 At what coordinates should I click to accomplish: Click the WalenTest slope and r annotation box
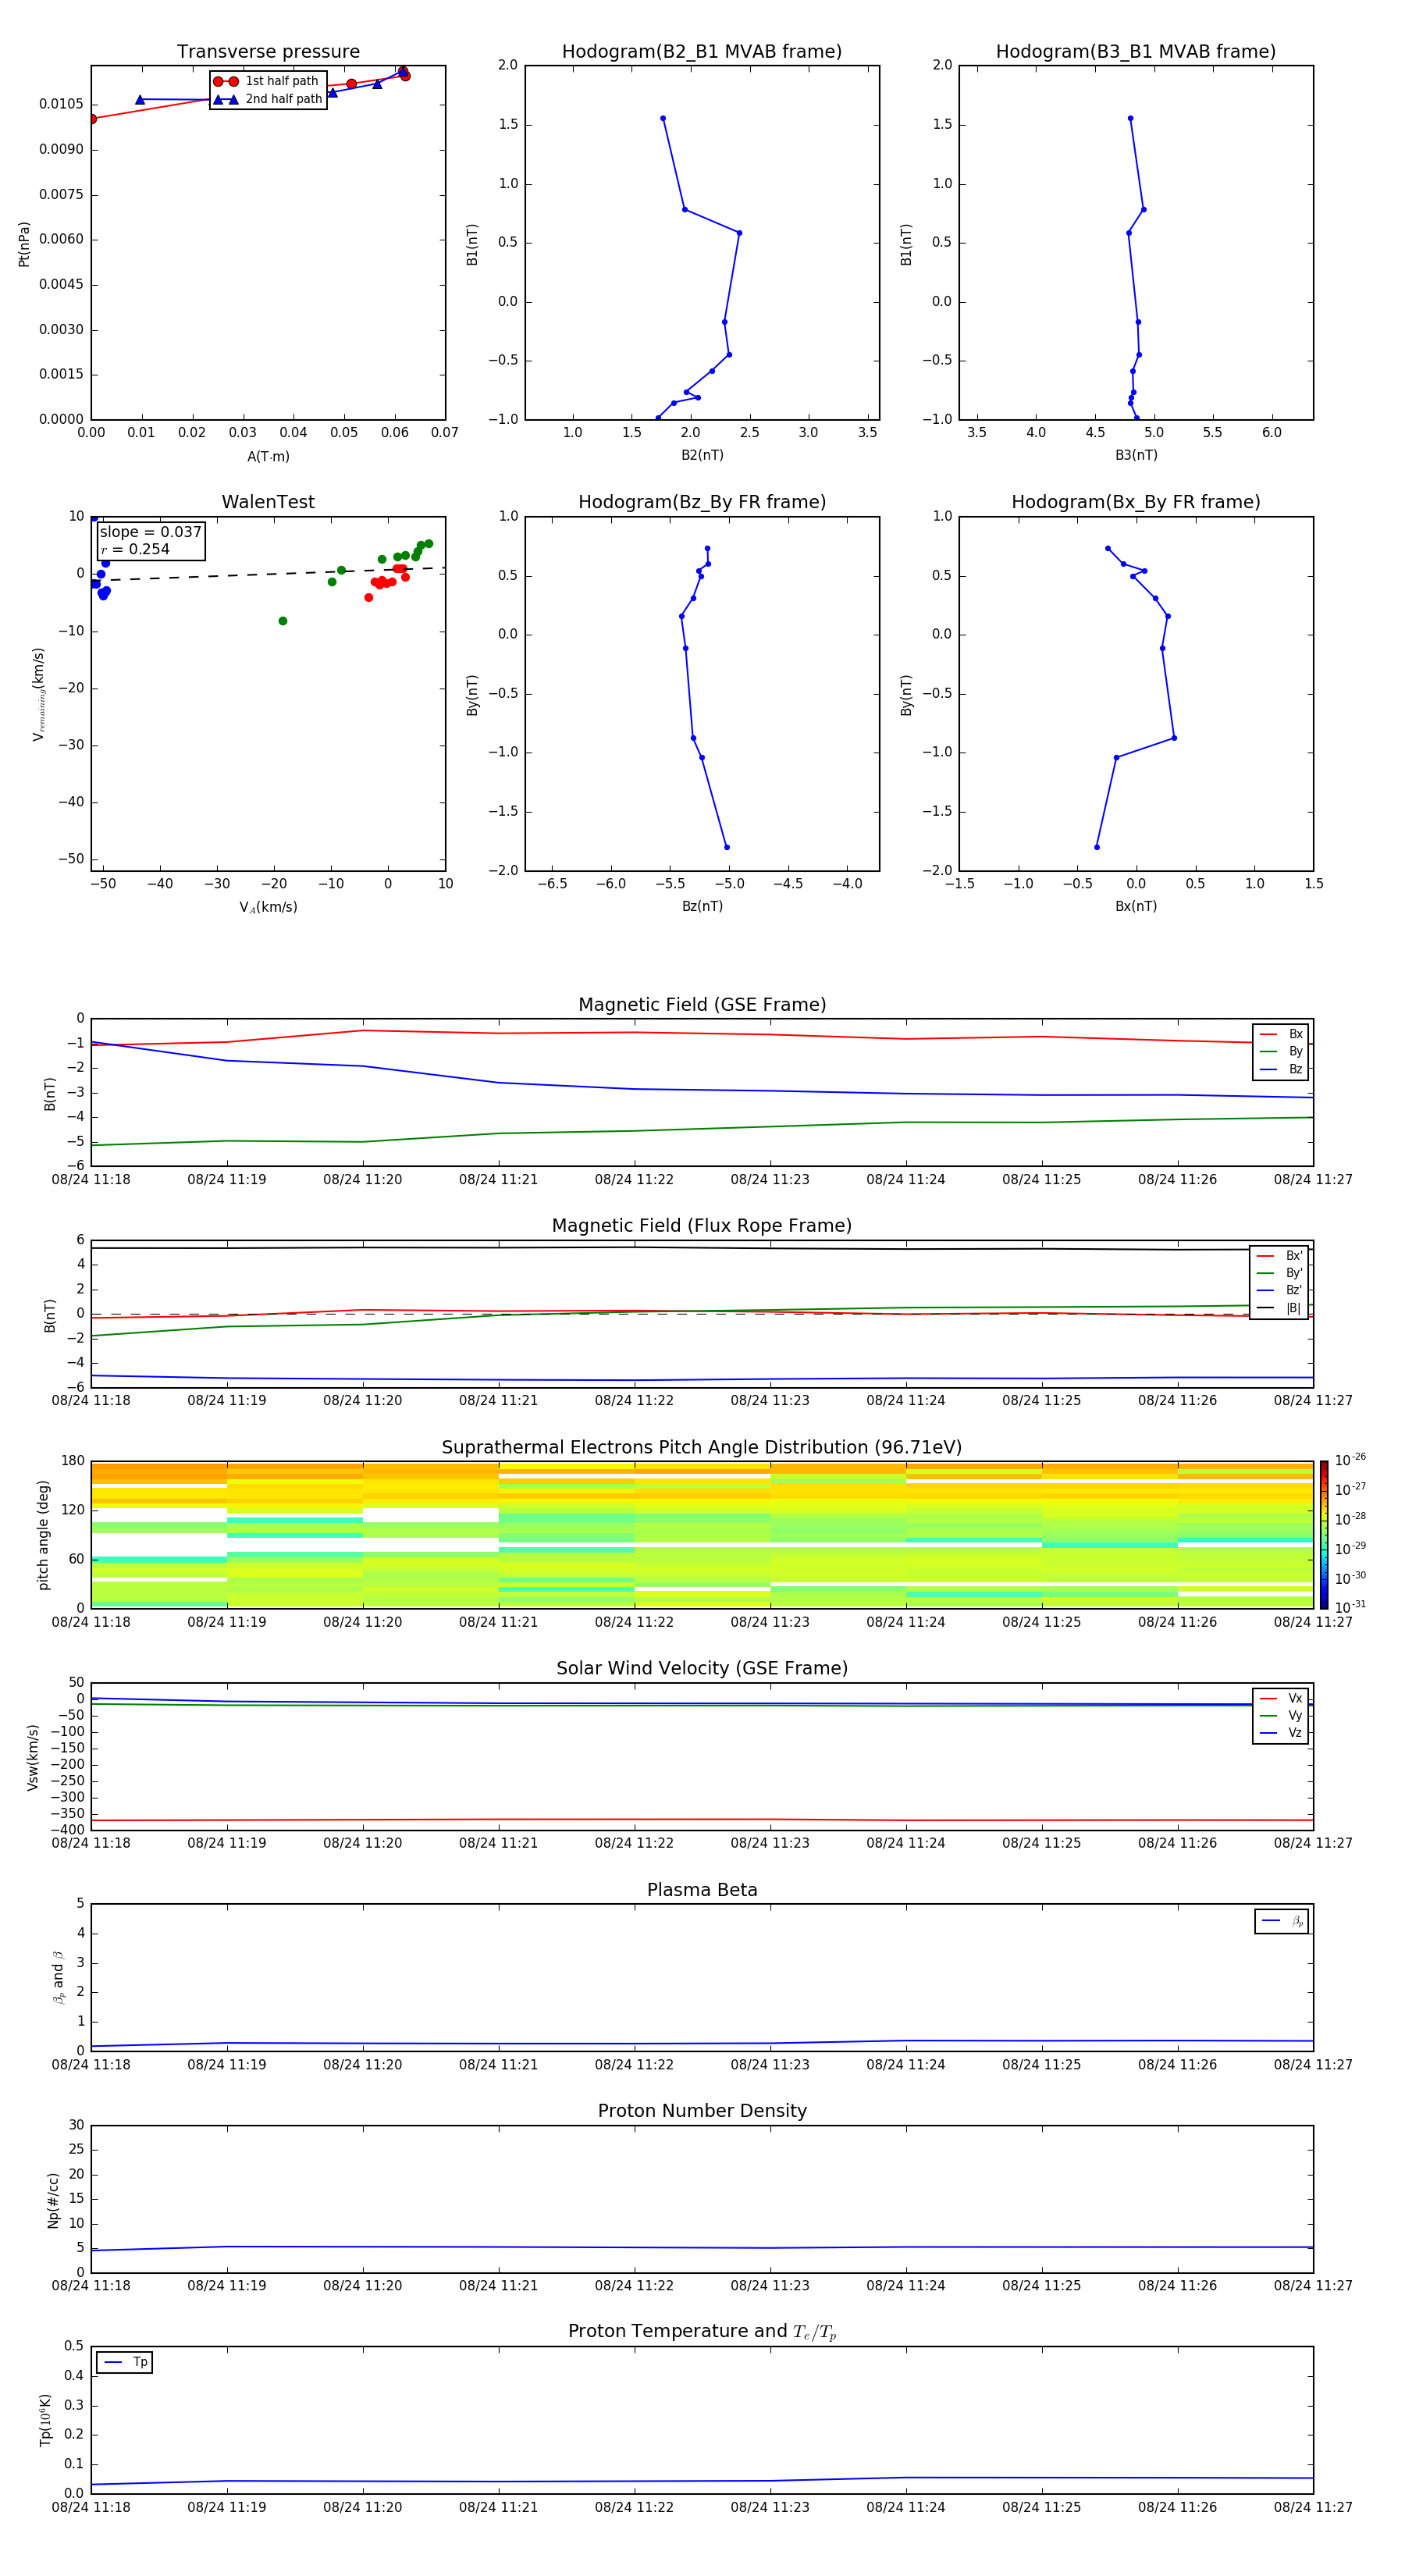(x=151, y=541)
